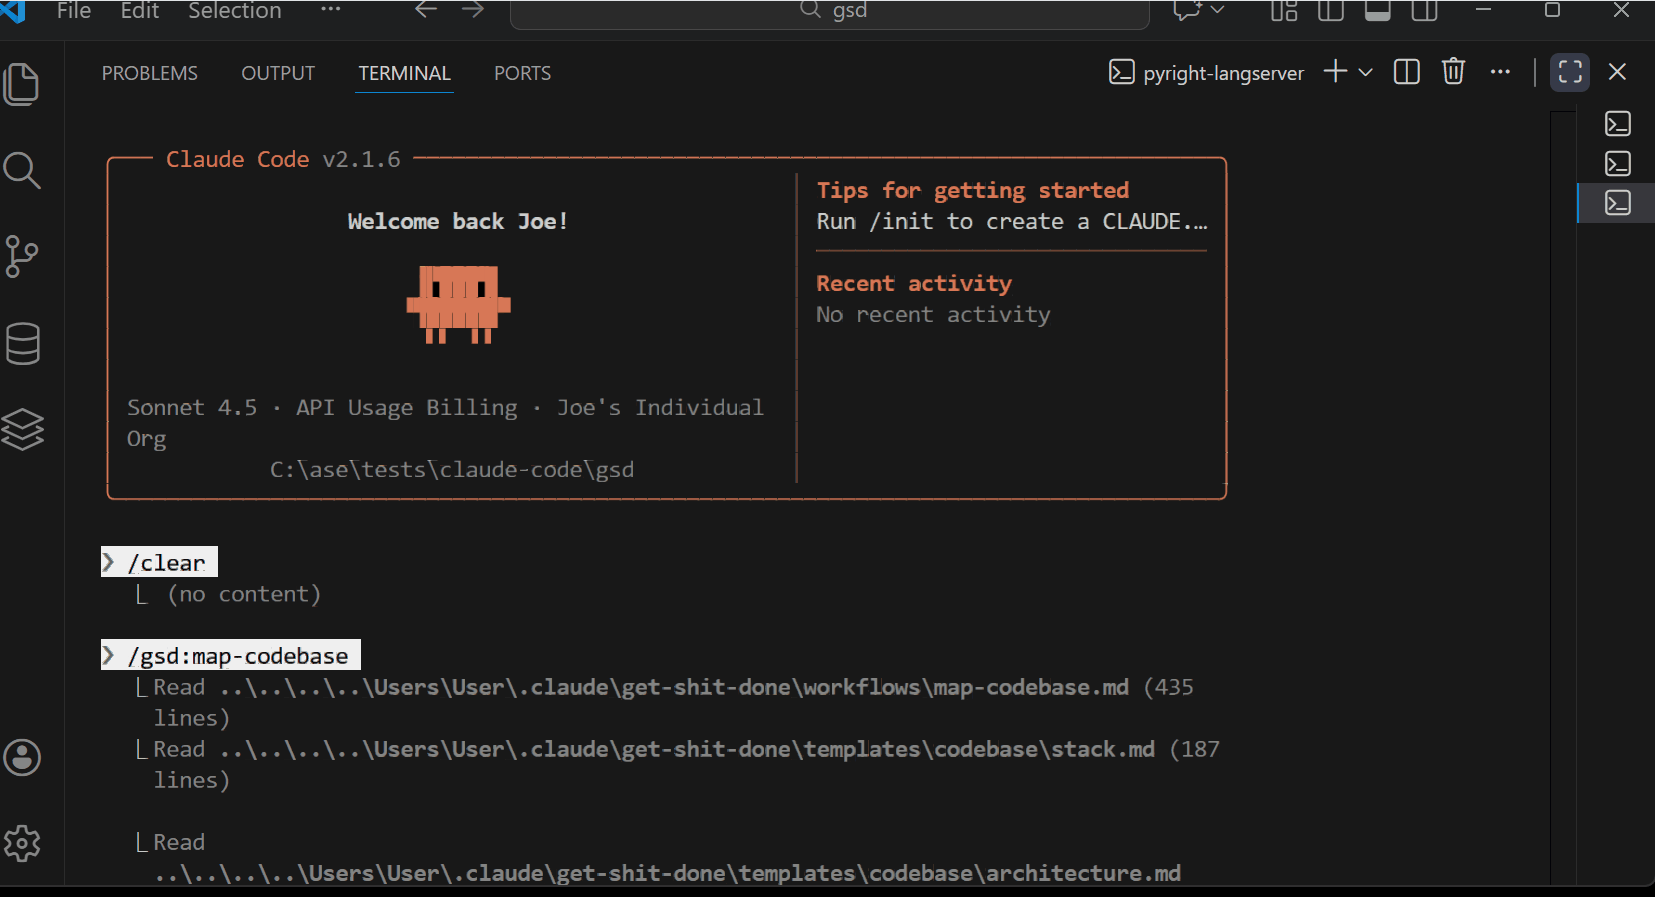Image resolution: width=1655 pixels, height=897 pixels.
Task: Create a new terminal with plus icon
Action: (1335, 72)
